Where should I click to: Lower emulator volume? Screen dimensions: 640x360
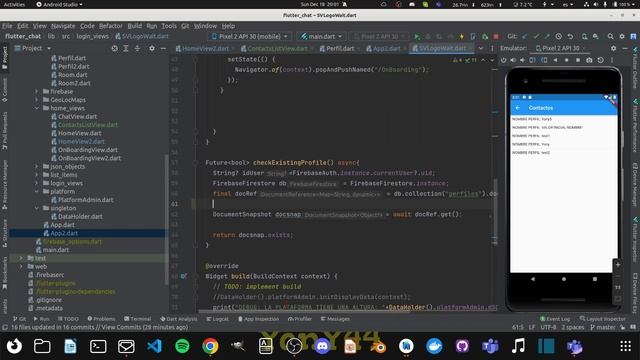tap(522, 60)
